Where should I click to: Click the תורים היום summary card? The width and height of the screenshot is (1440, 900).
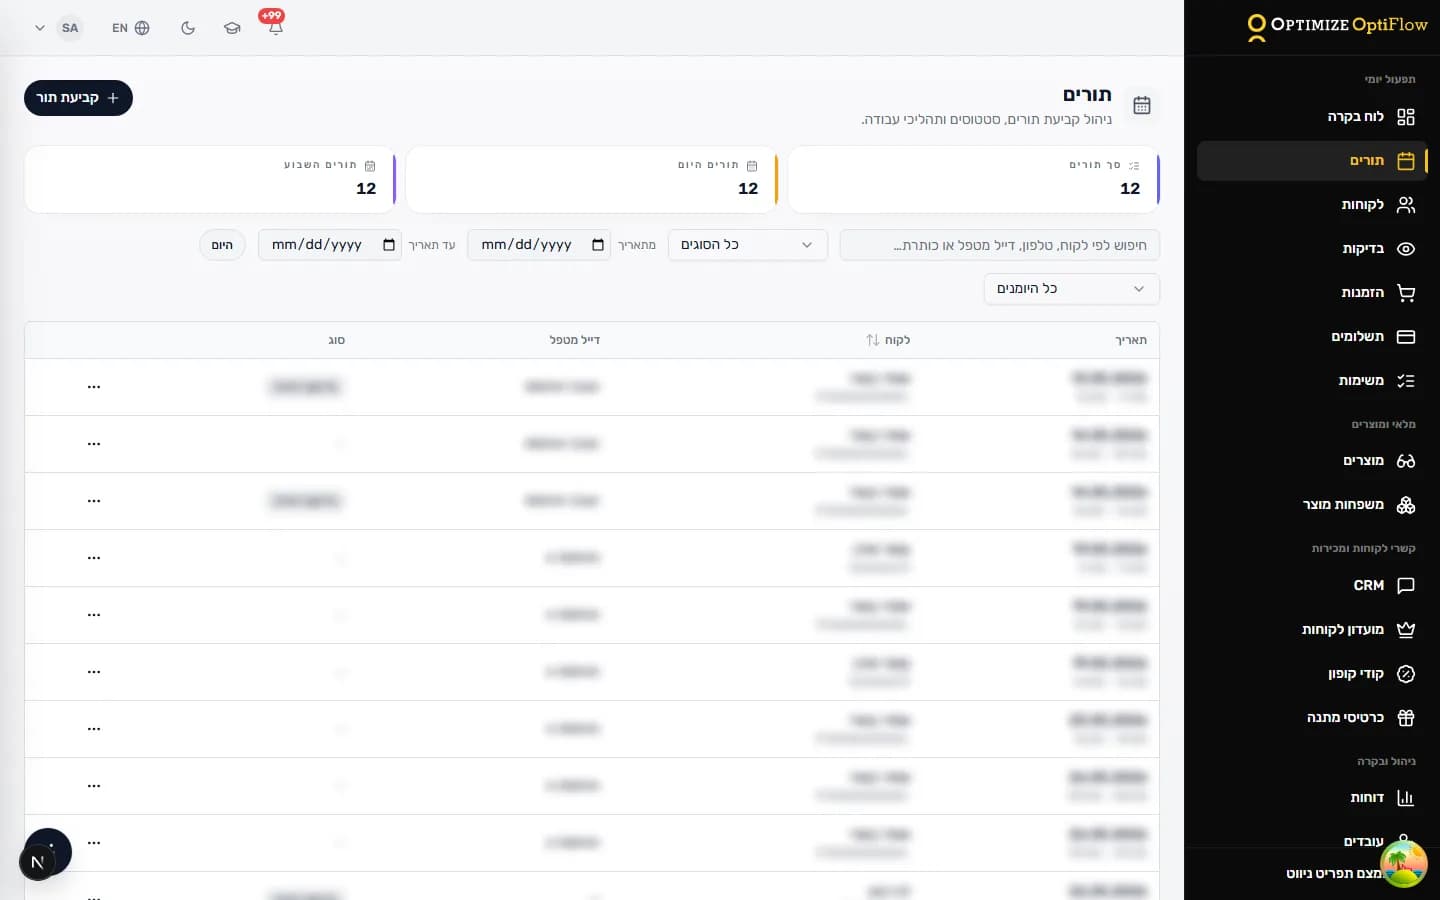click(592, 180)
